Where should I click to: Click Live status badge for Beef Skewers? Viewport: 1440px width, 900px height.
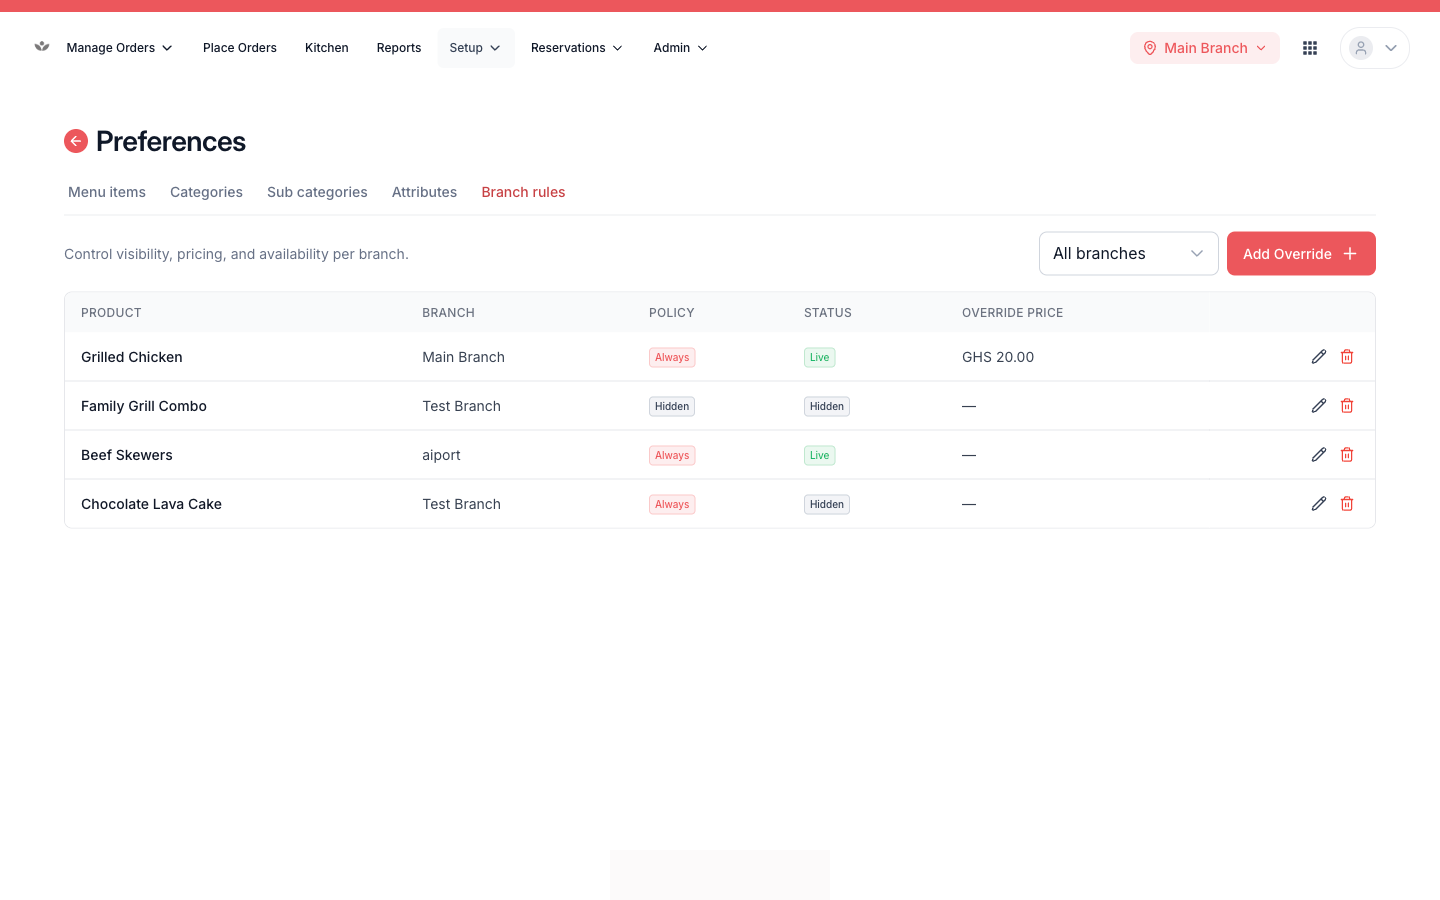pyautogui.click(x=820, y=455)
